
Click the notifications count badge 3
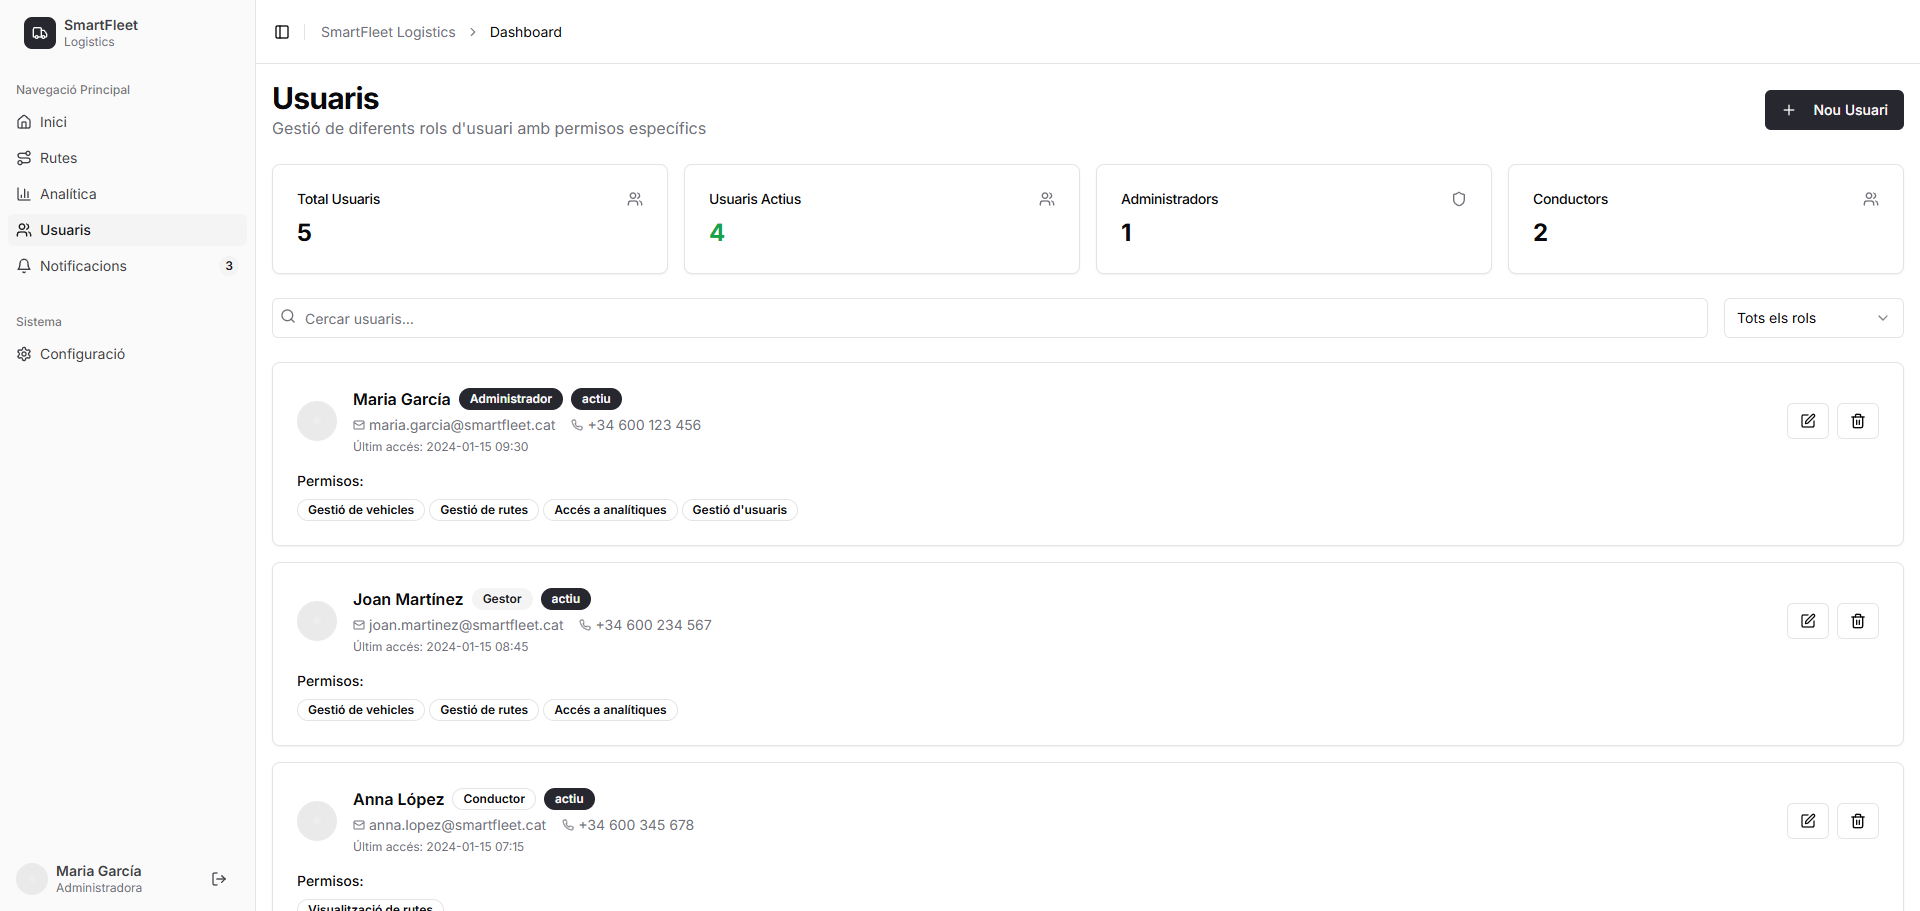(x=229, y=266)
